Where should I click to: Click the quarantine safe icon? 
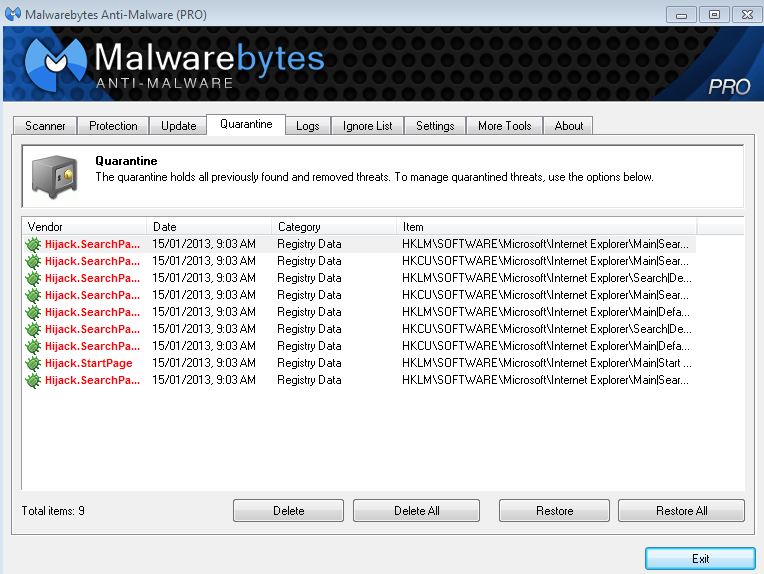point(55,176)
